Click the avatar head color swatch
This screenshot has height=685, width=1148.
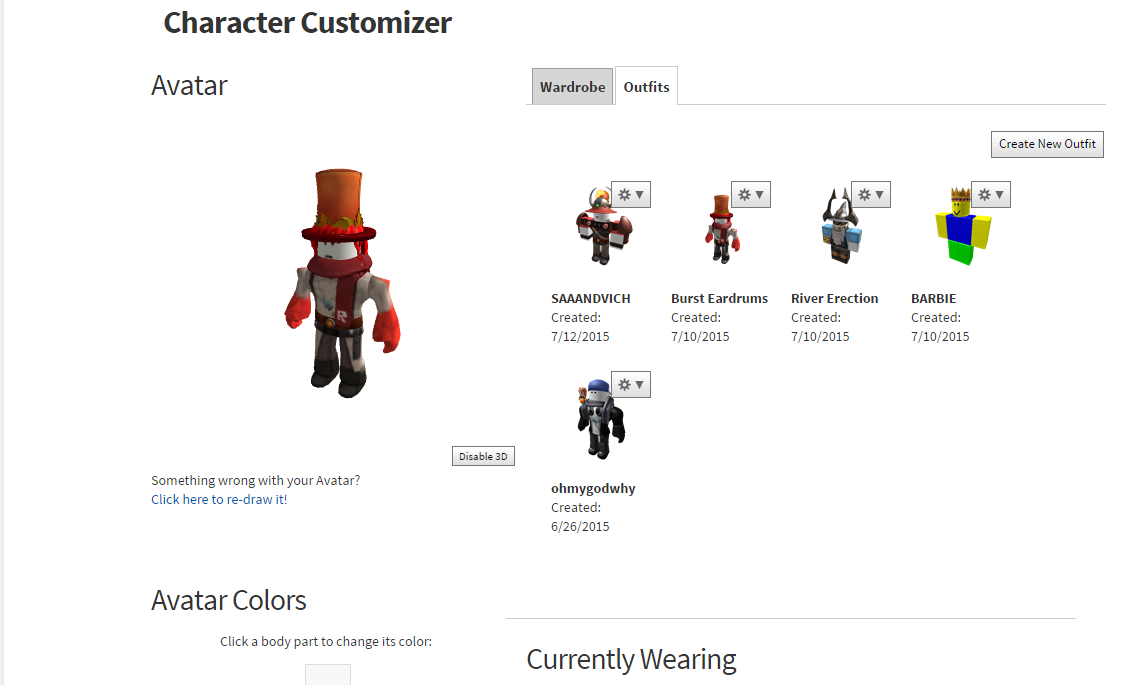click(x=328, y=675)
